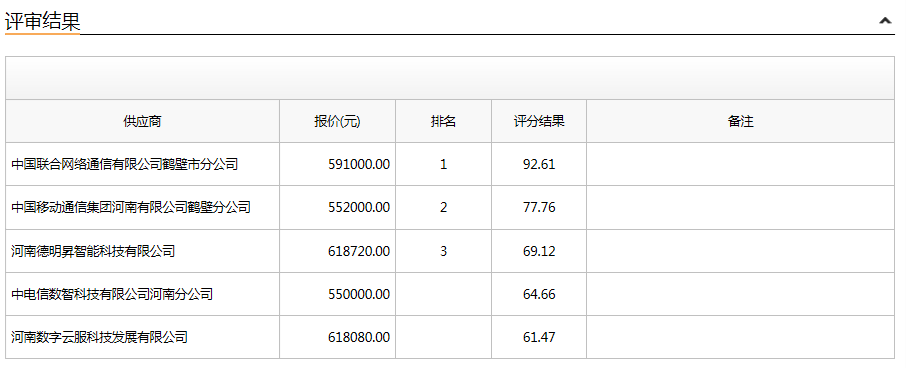906x368 pixels.
Task: Click the 评审结果 section title
Action: 42,21
